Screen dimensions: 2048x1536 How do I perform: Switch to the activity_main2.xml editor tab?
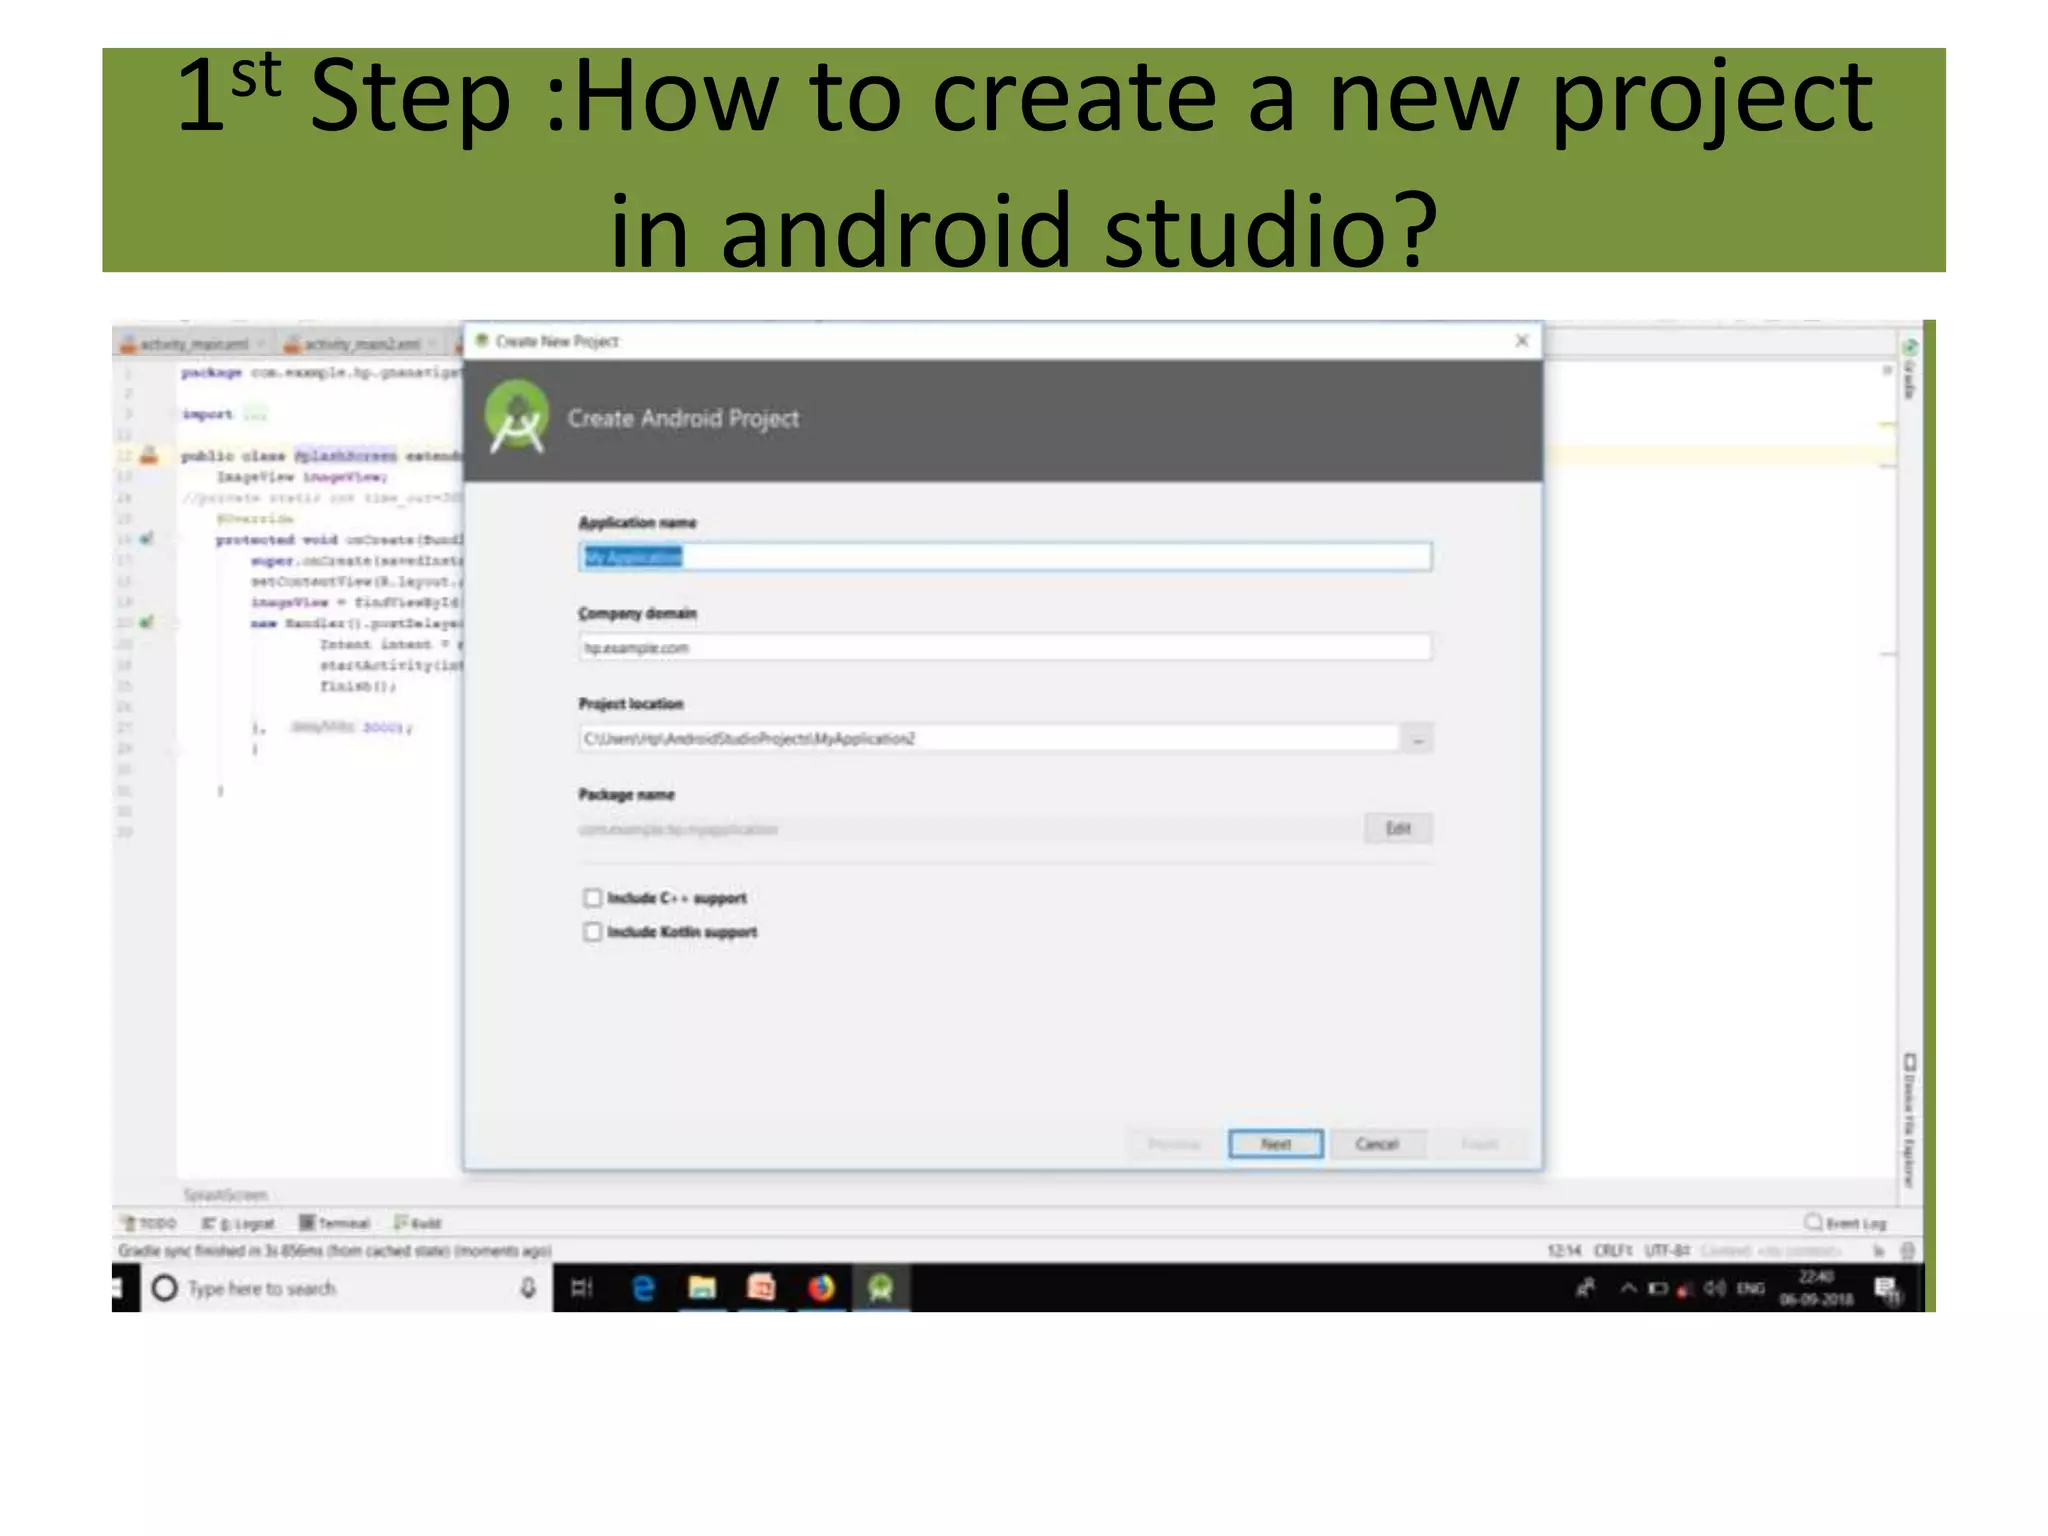point(362,344)
